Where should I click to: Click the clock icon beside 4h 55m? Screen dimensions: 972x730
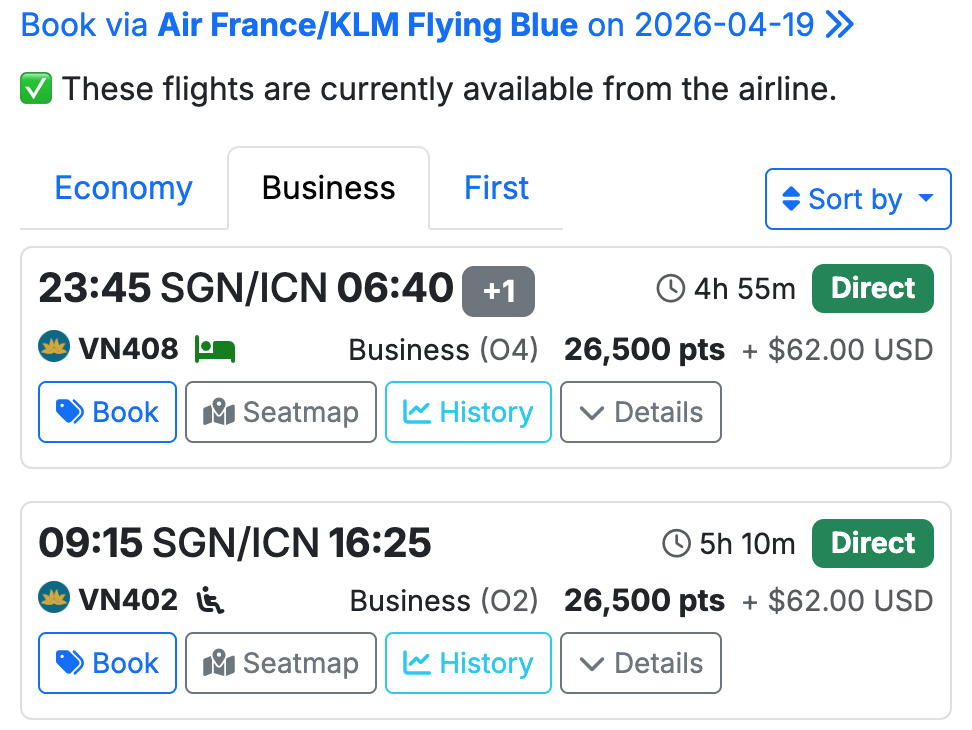(x=670, y=290)
